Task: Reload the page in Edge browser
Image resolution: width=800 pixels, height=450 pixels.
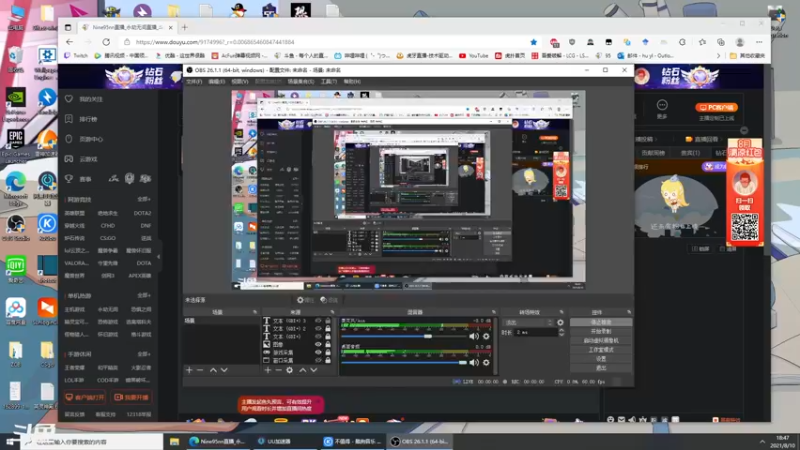Action: tap(106, 42)
